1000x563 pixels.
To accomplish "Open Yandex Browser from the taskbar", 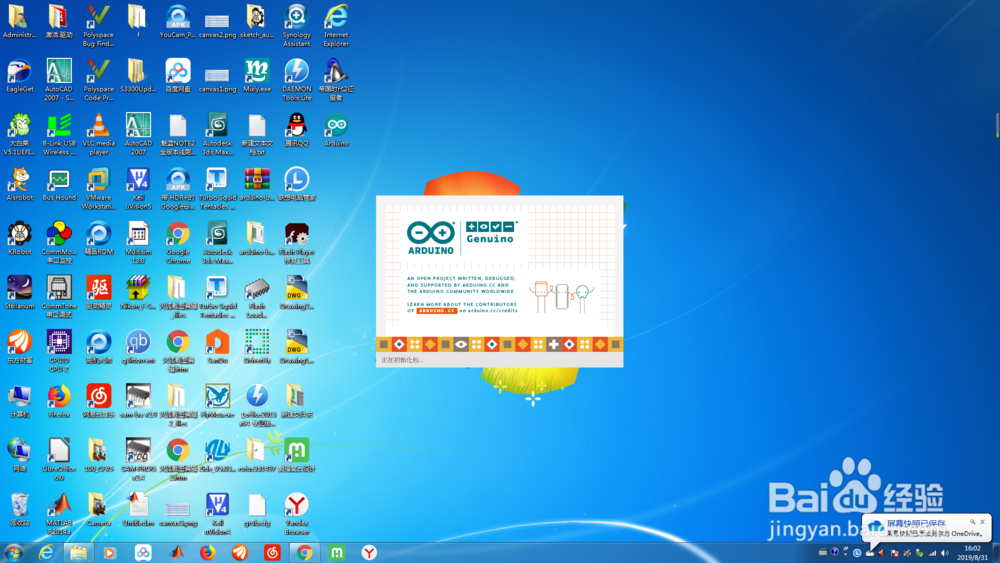I will click(369, 553).
